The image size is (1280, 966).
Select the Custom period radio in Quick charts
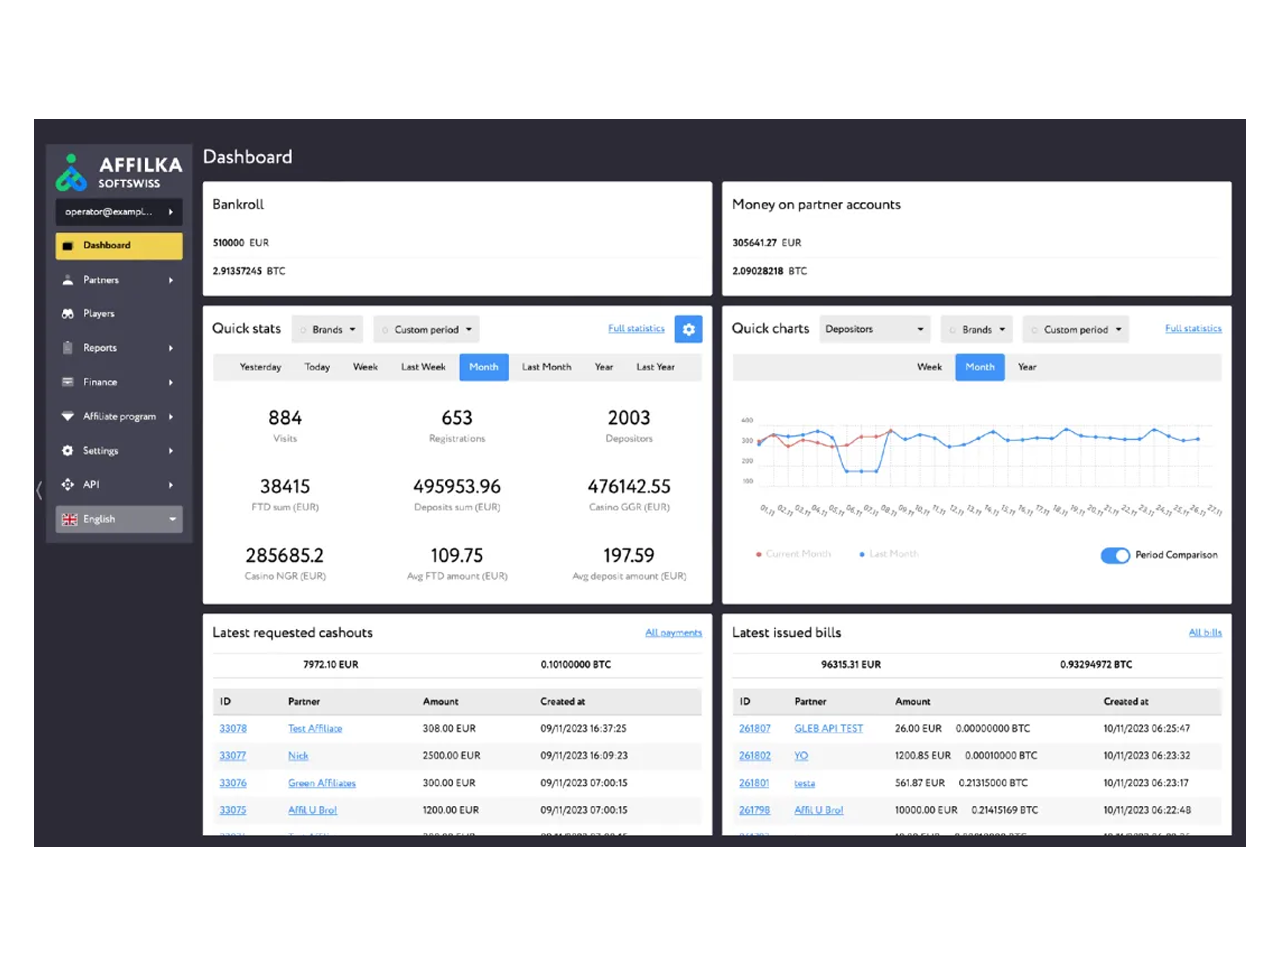[x=1035, y=329]
